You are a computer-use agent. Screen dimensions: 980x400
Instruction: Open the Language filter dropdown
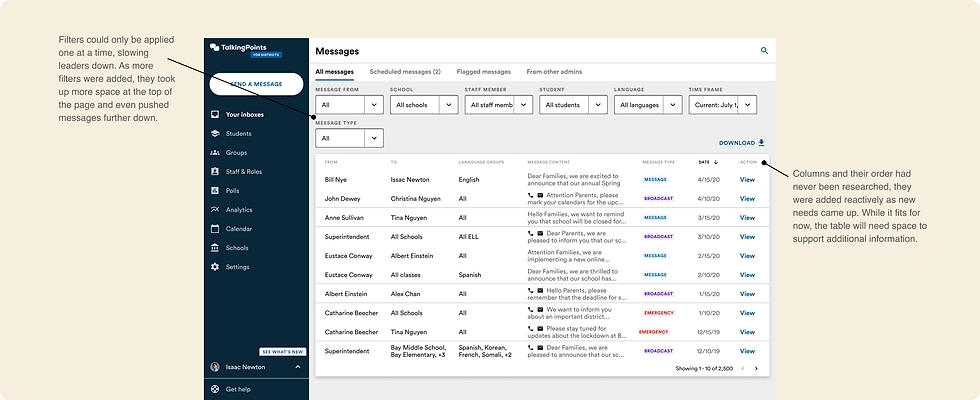click(648, 105)
